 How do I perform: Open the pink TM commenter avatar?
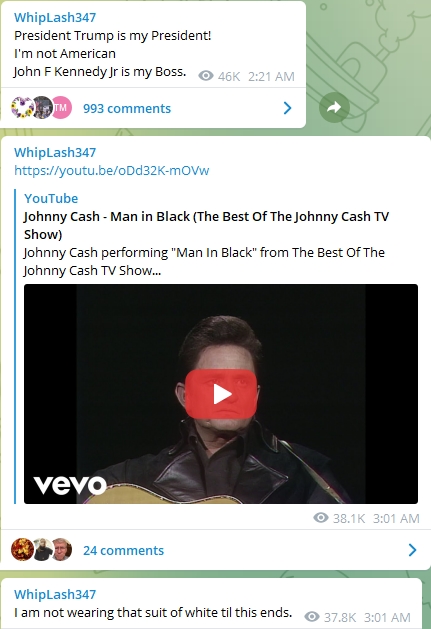tap(61, 108)
